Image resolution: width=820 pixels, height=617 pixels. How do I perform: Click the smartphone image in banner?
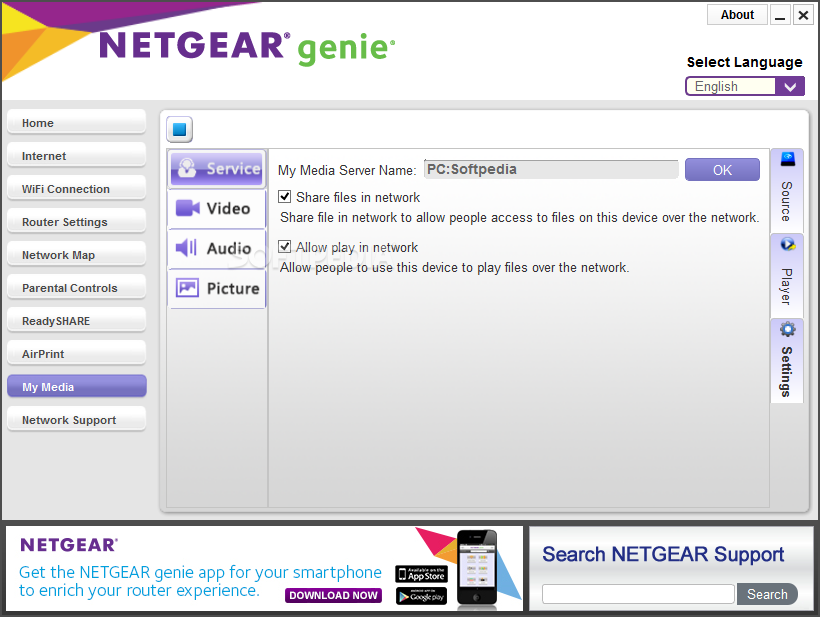476,568
